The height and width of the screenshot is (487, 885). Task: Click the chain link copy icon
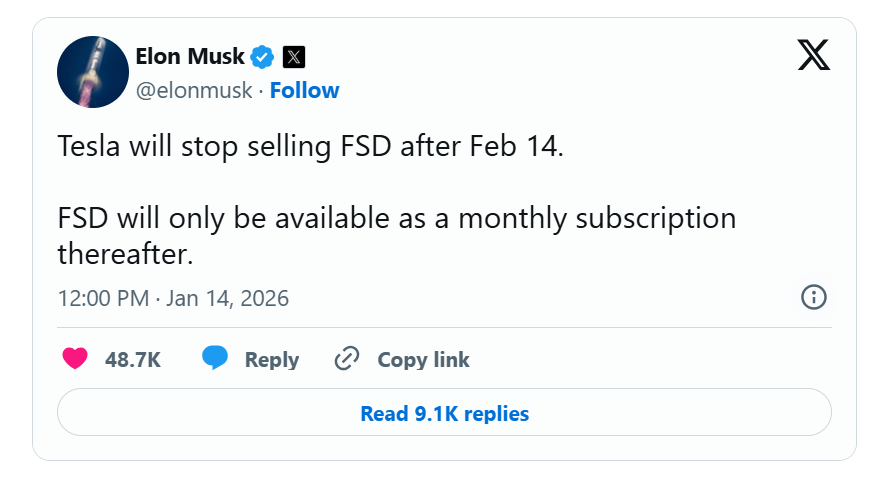coord(347,359)
